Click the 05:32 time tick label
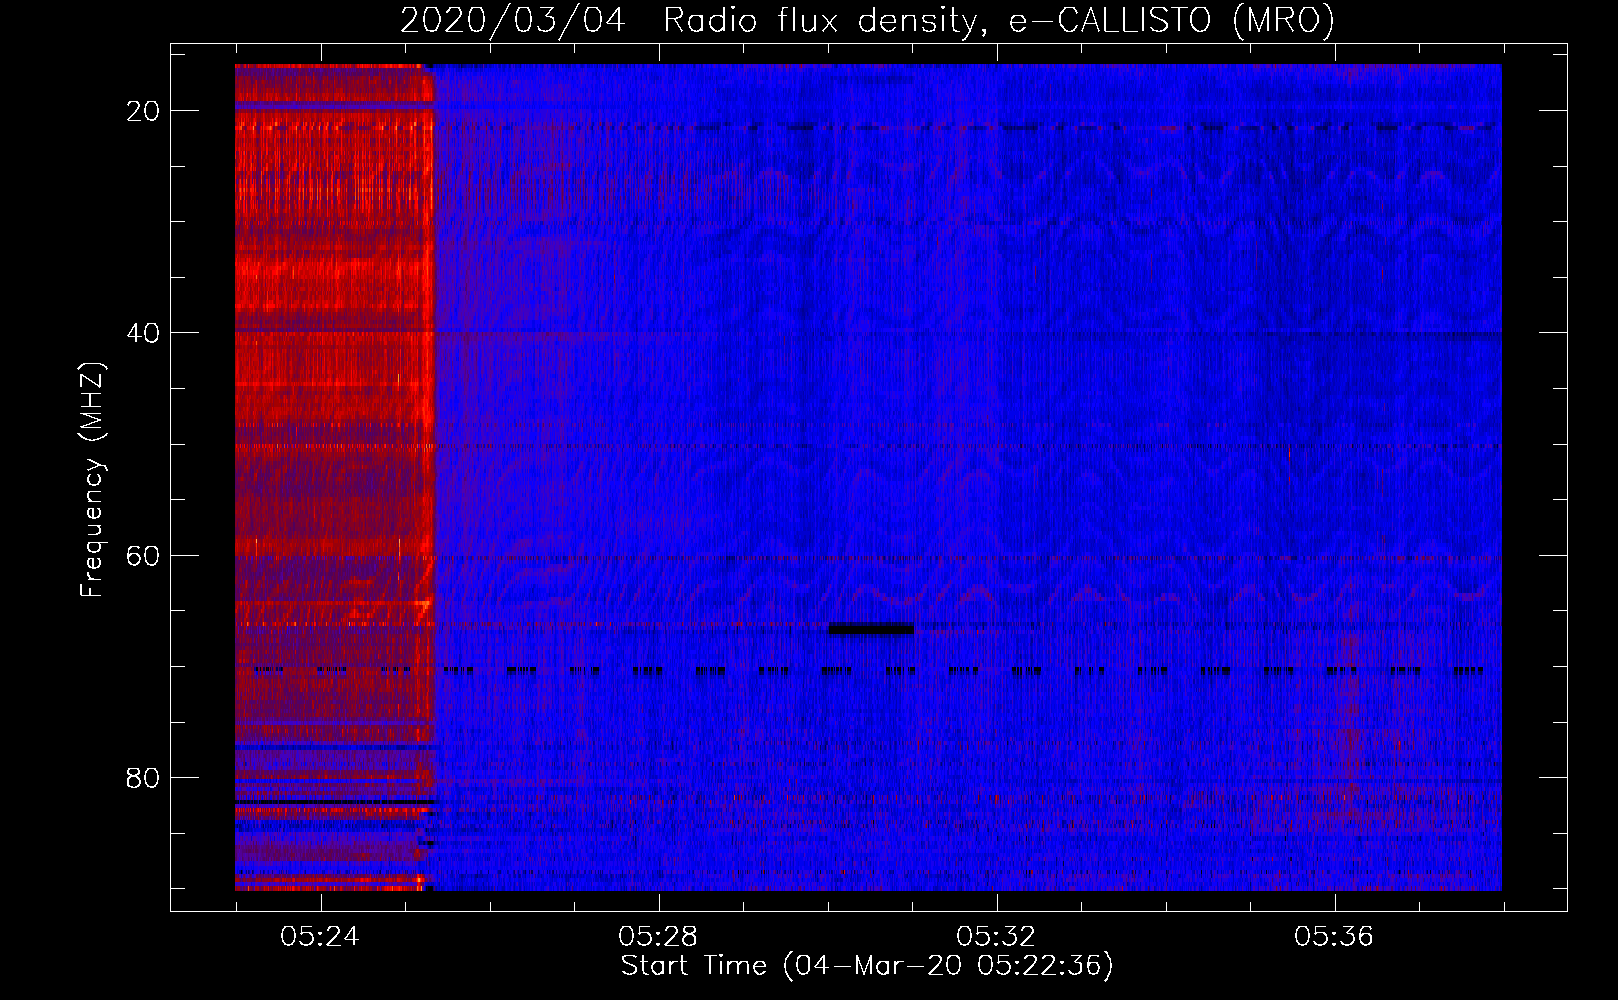The width and height of the screenshot is (1618, 1000). (x=996, y=937)
